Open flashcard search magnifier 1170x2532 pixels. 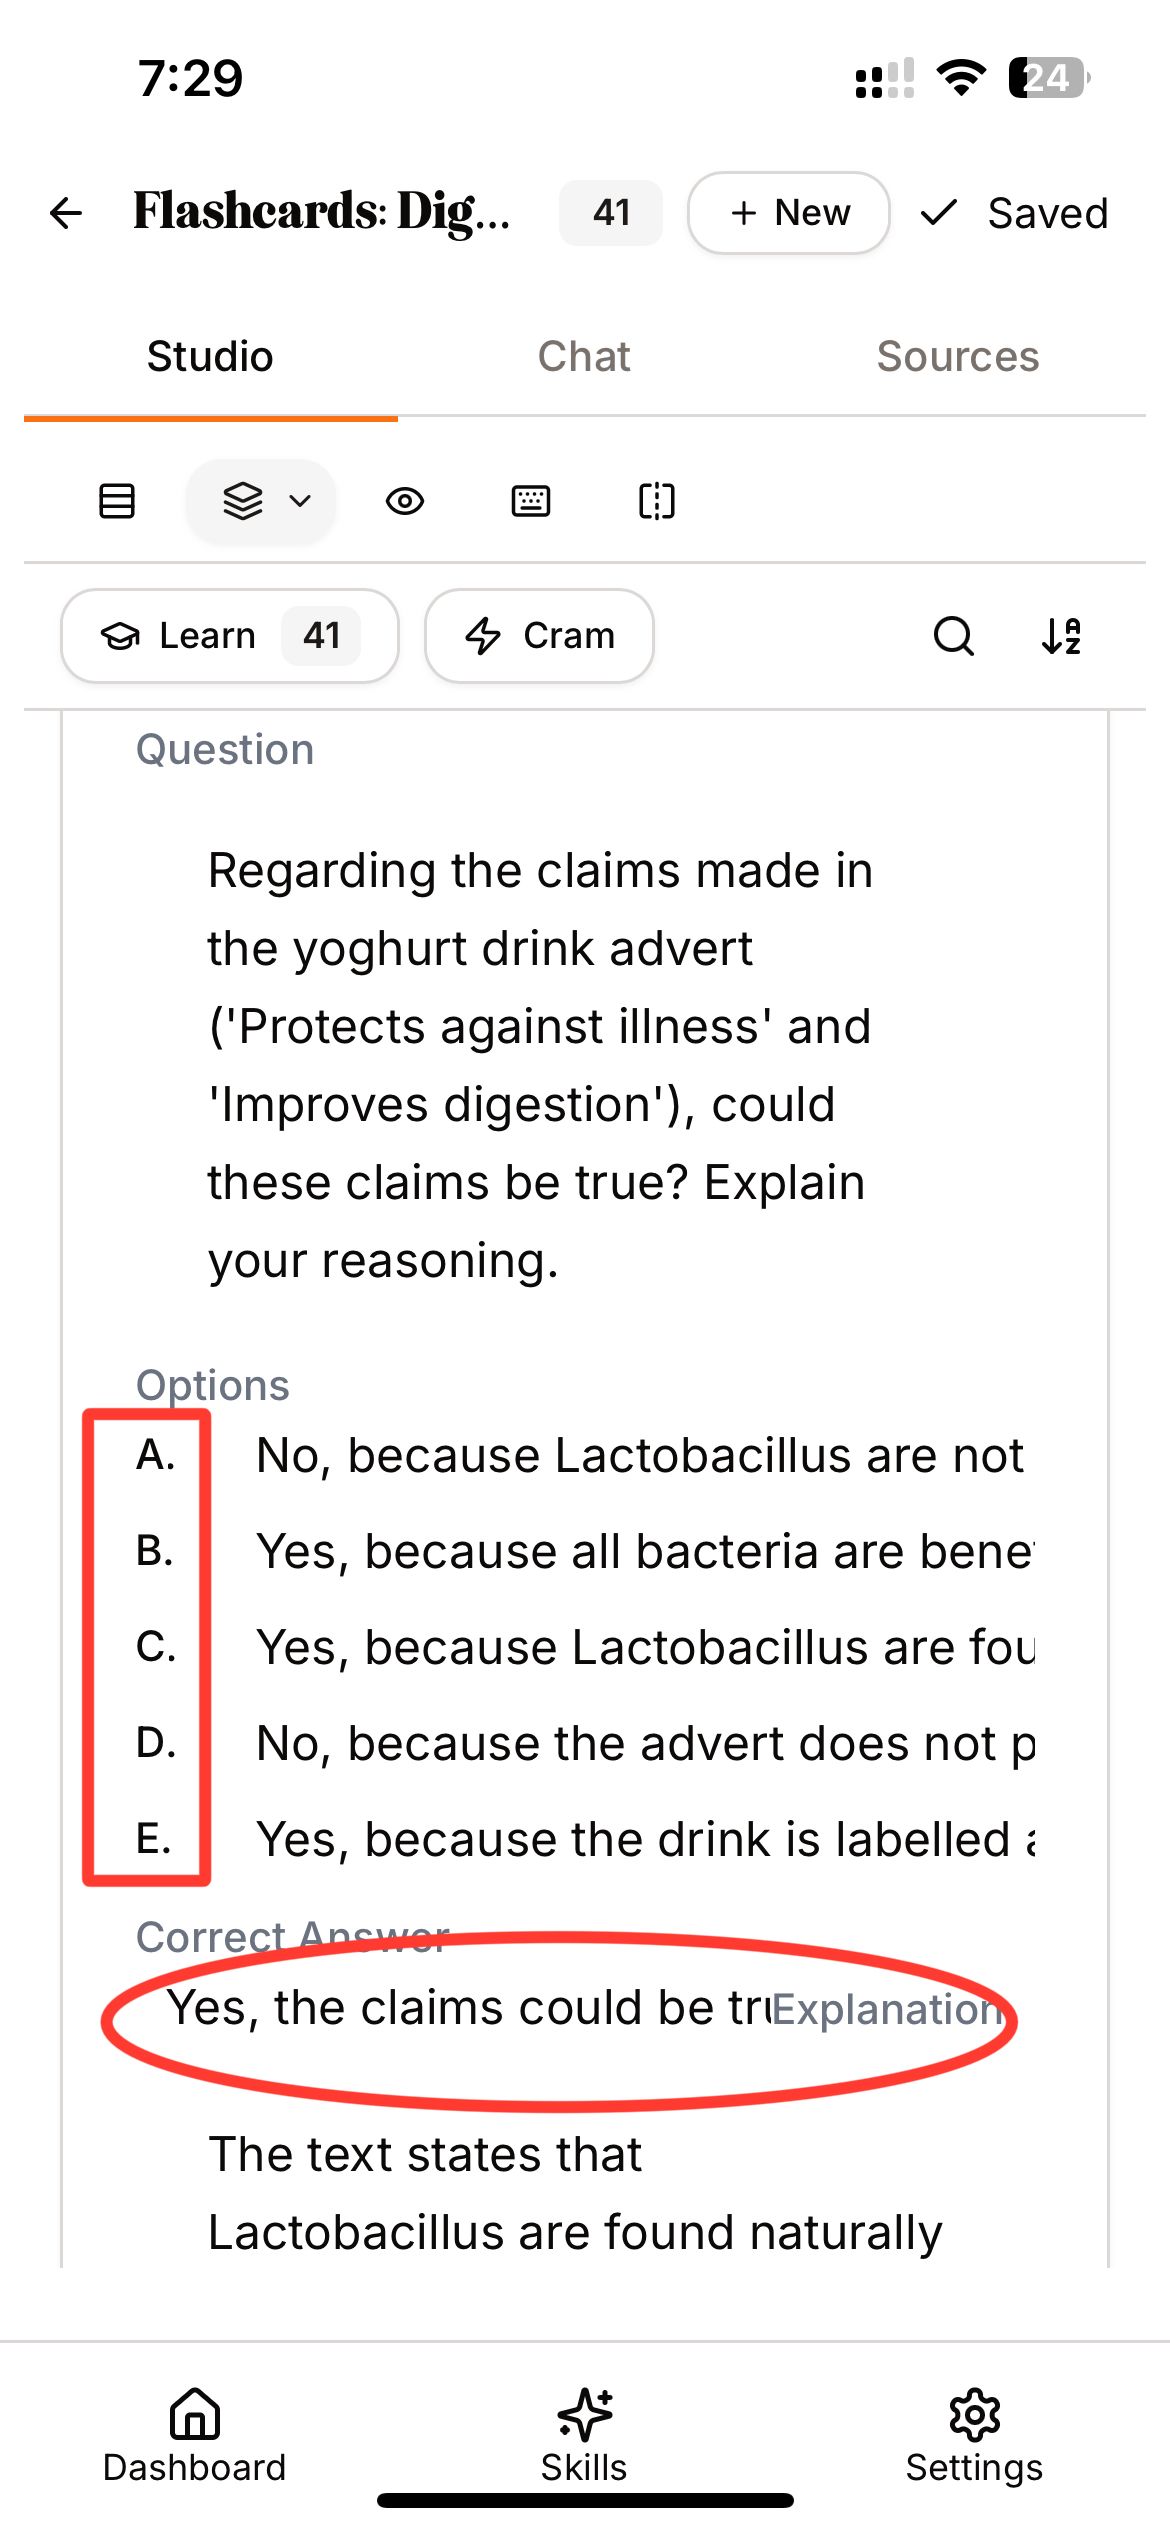954,635
